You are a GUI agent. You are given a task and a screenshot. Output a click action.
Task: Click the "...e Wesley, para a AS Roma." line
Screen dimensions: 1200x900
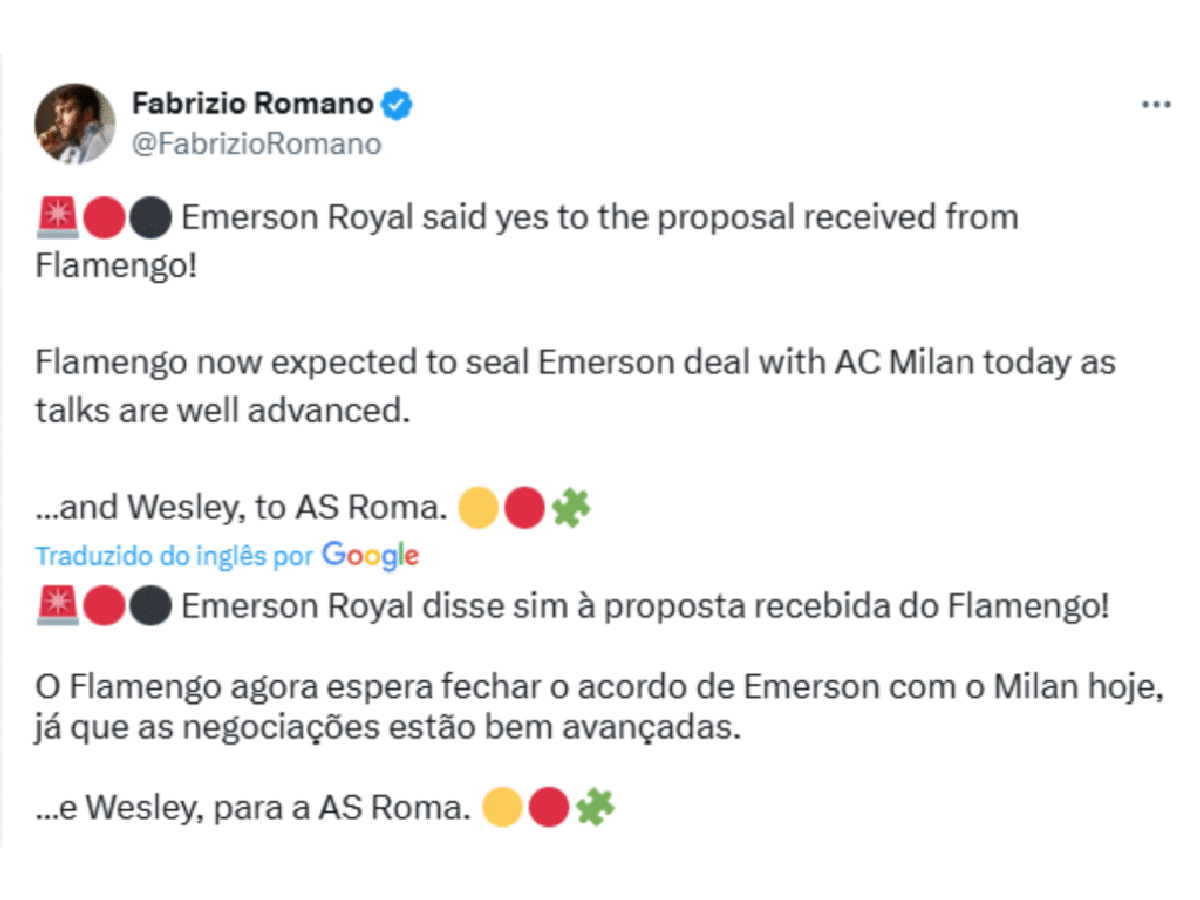coord(252,807)
